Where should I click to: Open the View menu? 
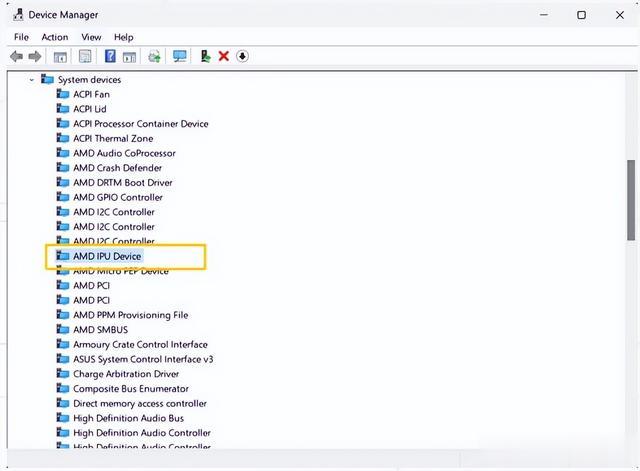tap(91, 37)
